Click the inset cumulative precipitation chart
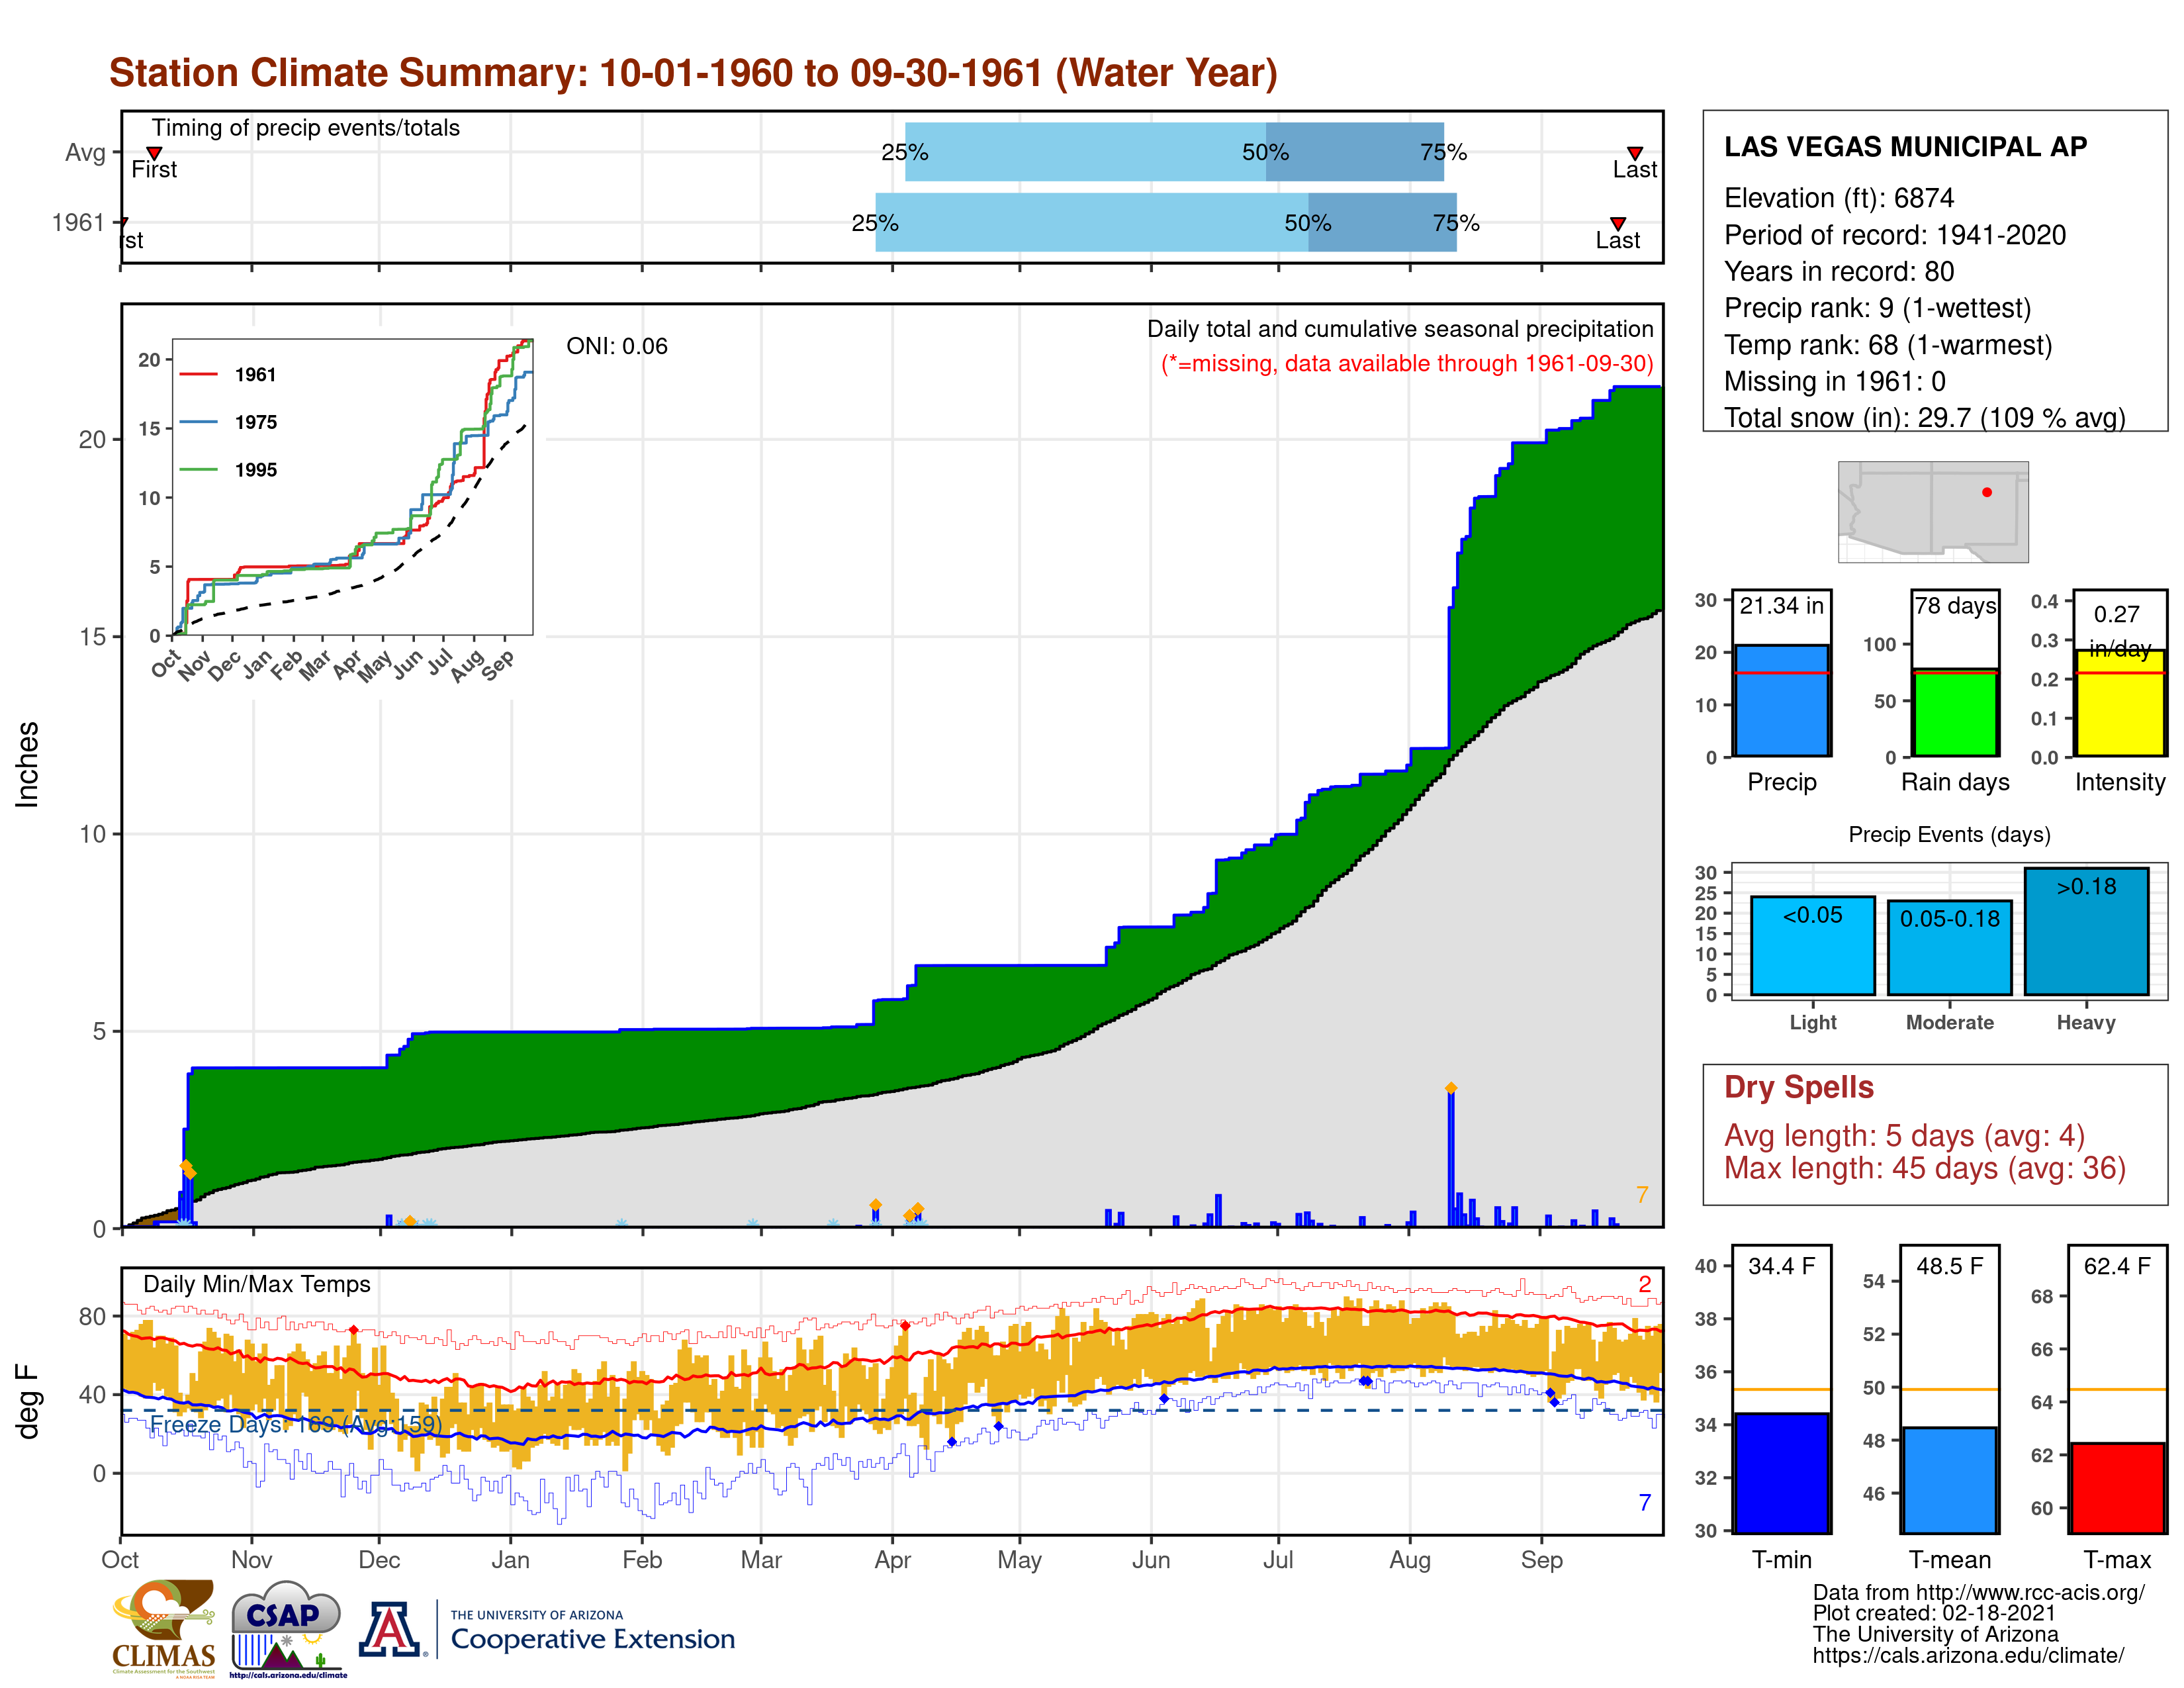 [353, 487]
